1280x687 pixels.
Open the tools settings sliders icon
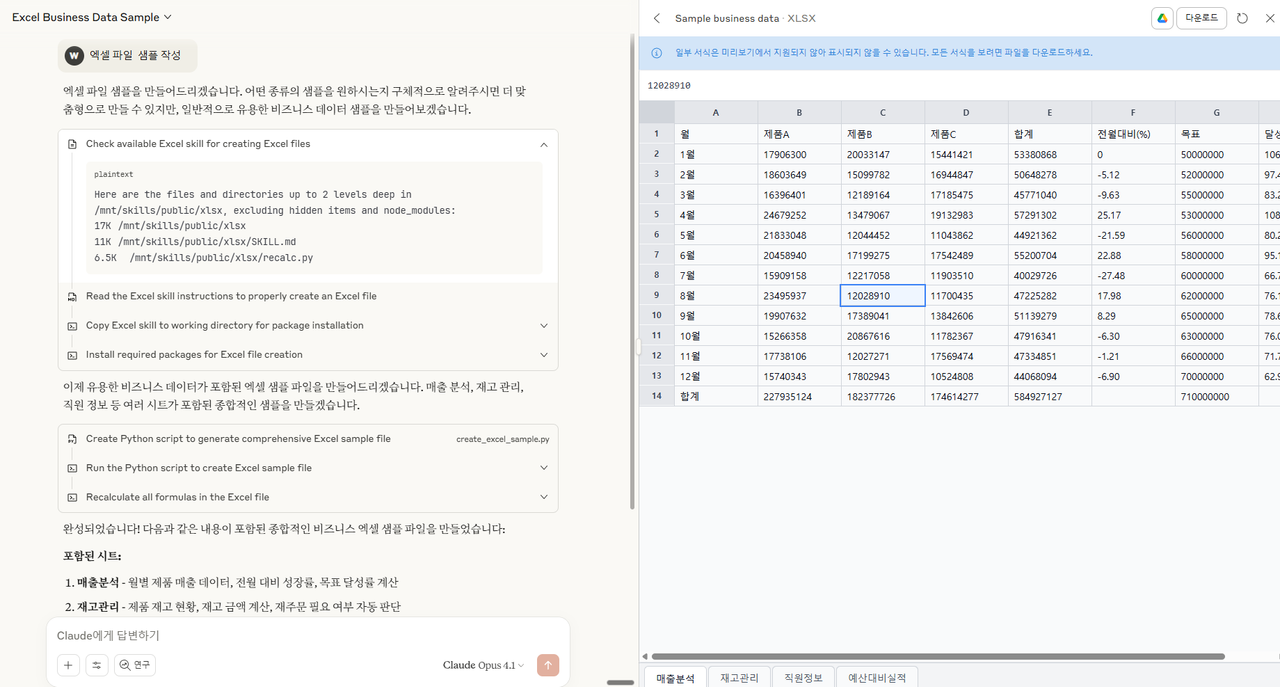pos(95,664)
